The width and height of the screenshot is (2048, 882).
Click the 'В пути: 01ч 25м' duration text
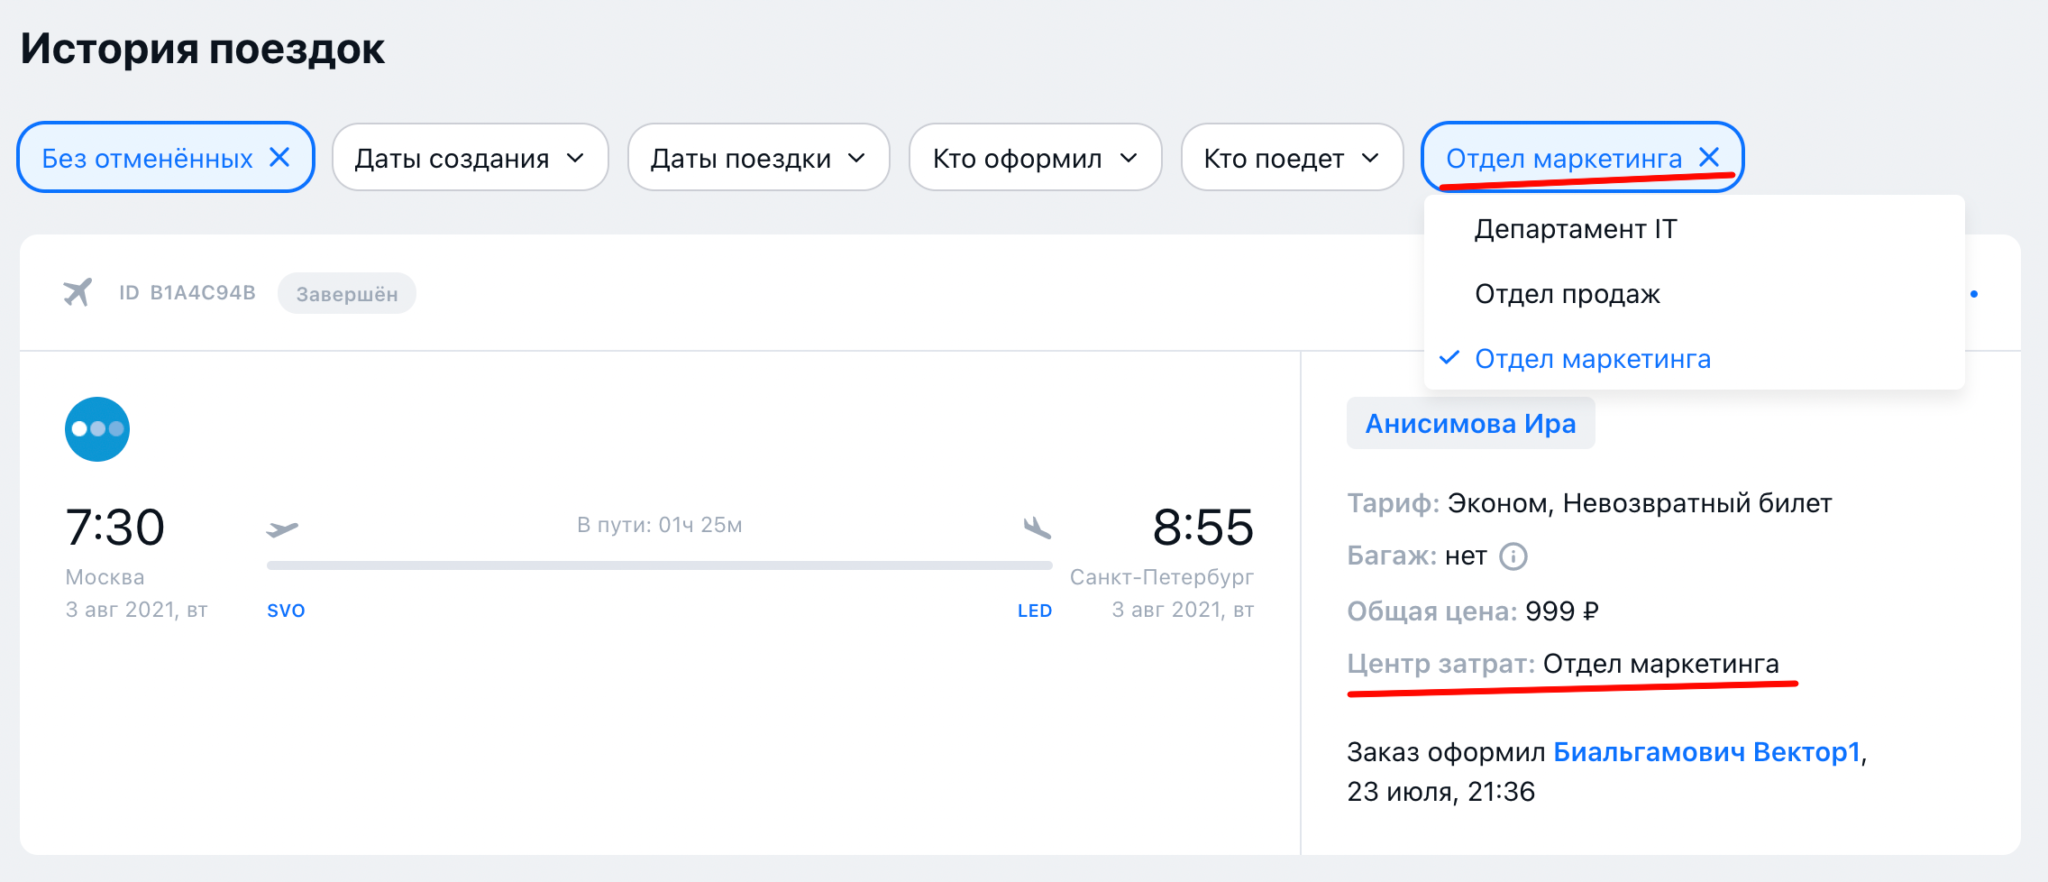pos(659,525)
